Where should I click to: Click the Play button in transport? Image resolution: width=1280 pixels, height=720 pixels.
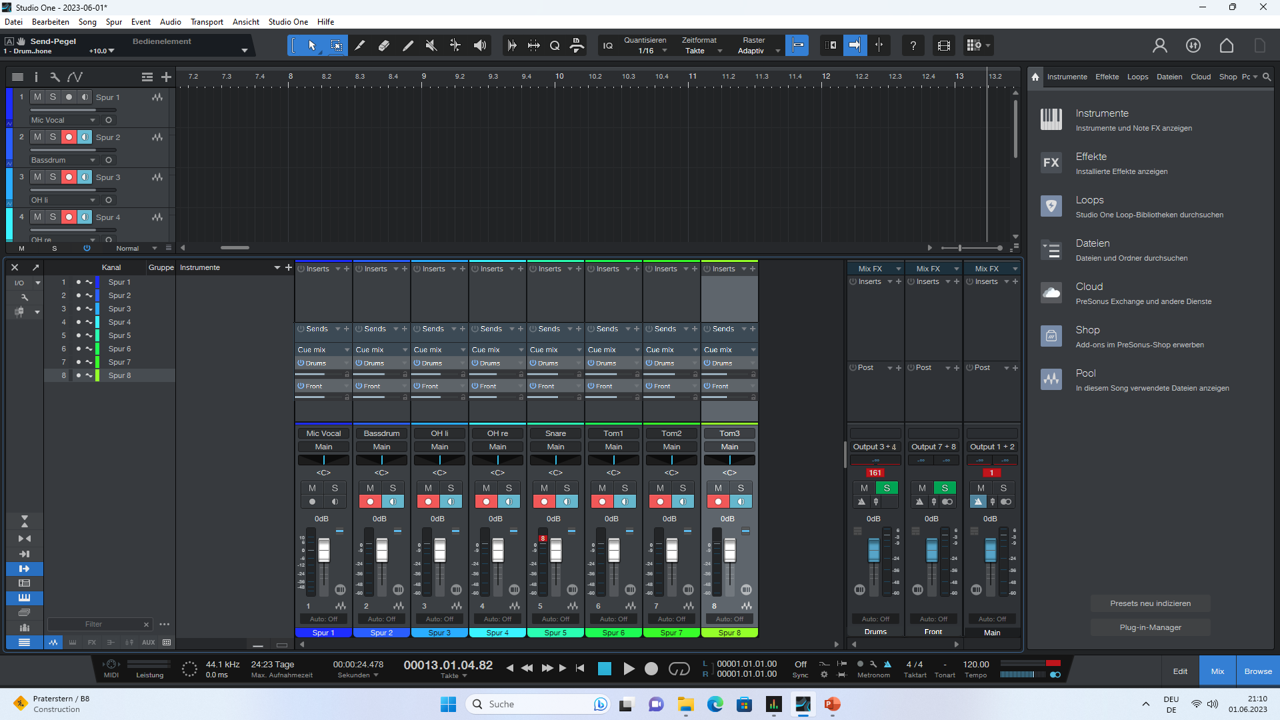click(628, 669)
